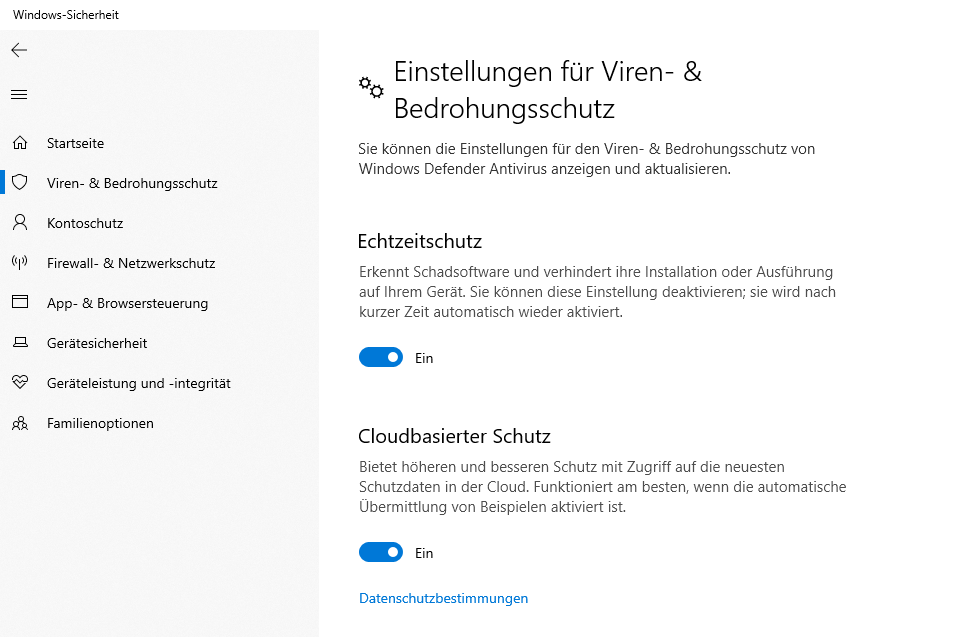Open Kontoschutz section

click(85, 223)
